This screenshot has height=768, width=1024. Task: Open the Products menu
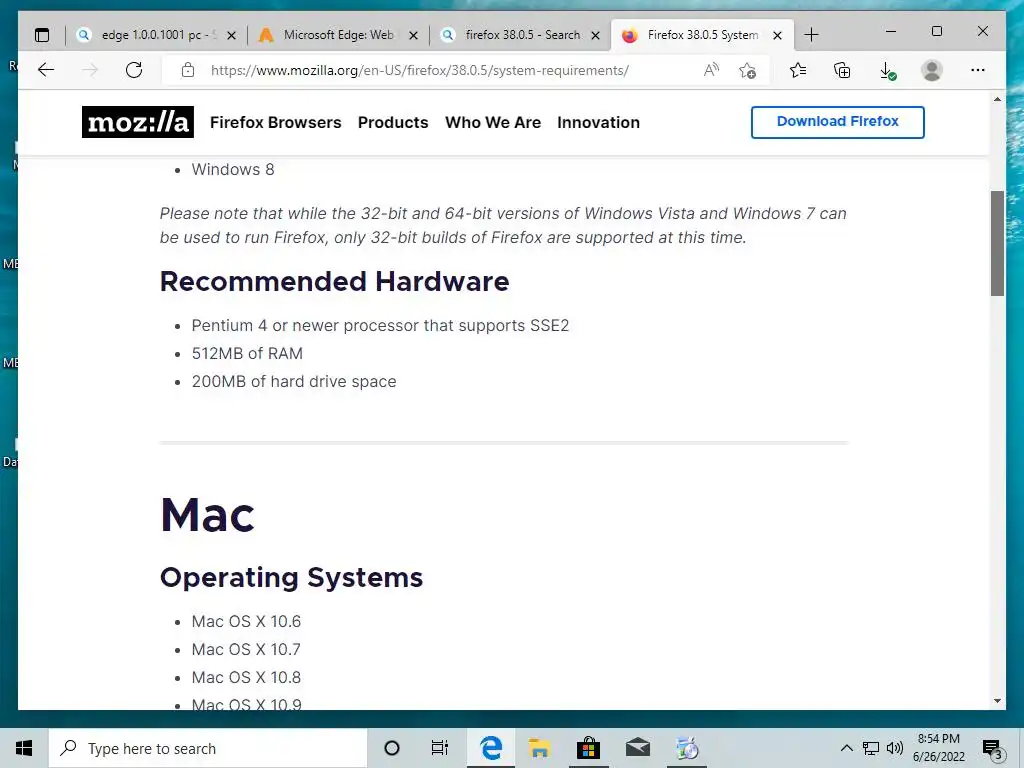point(393,122)
